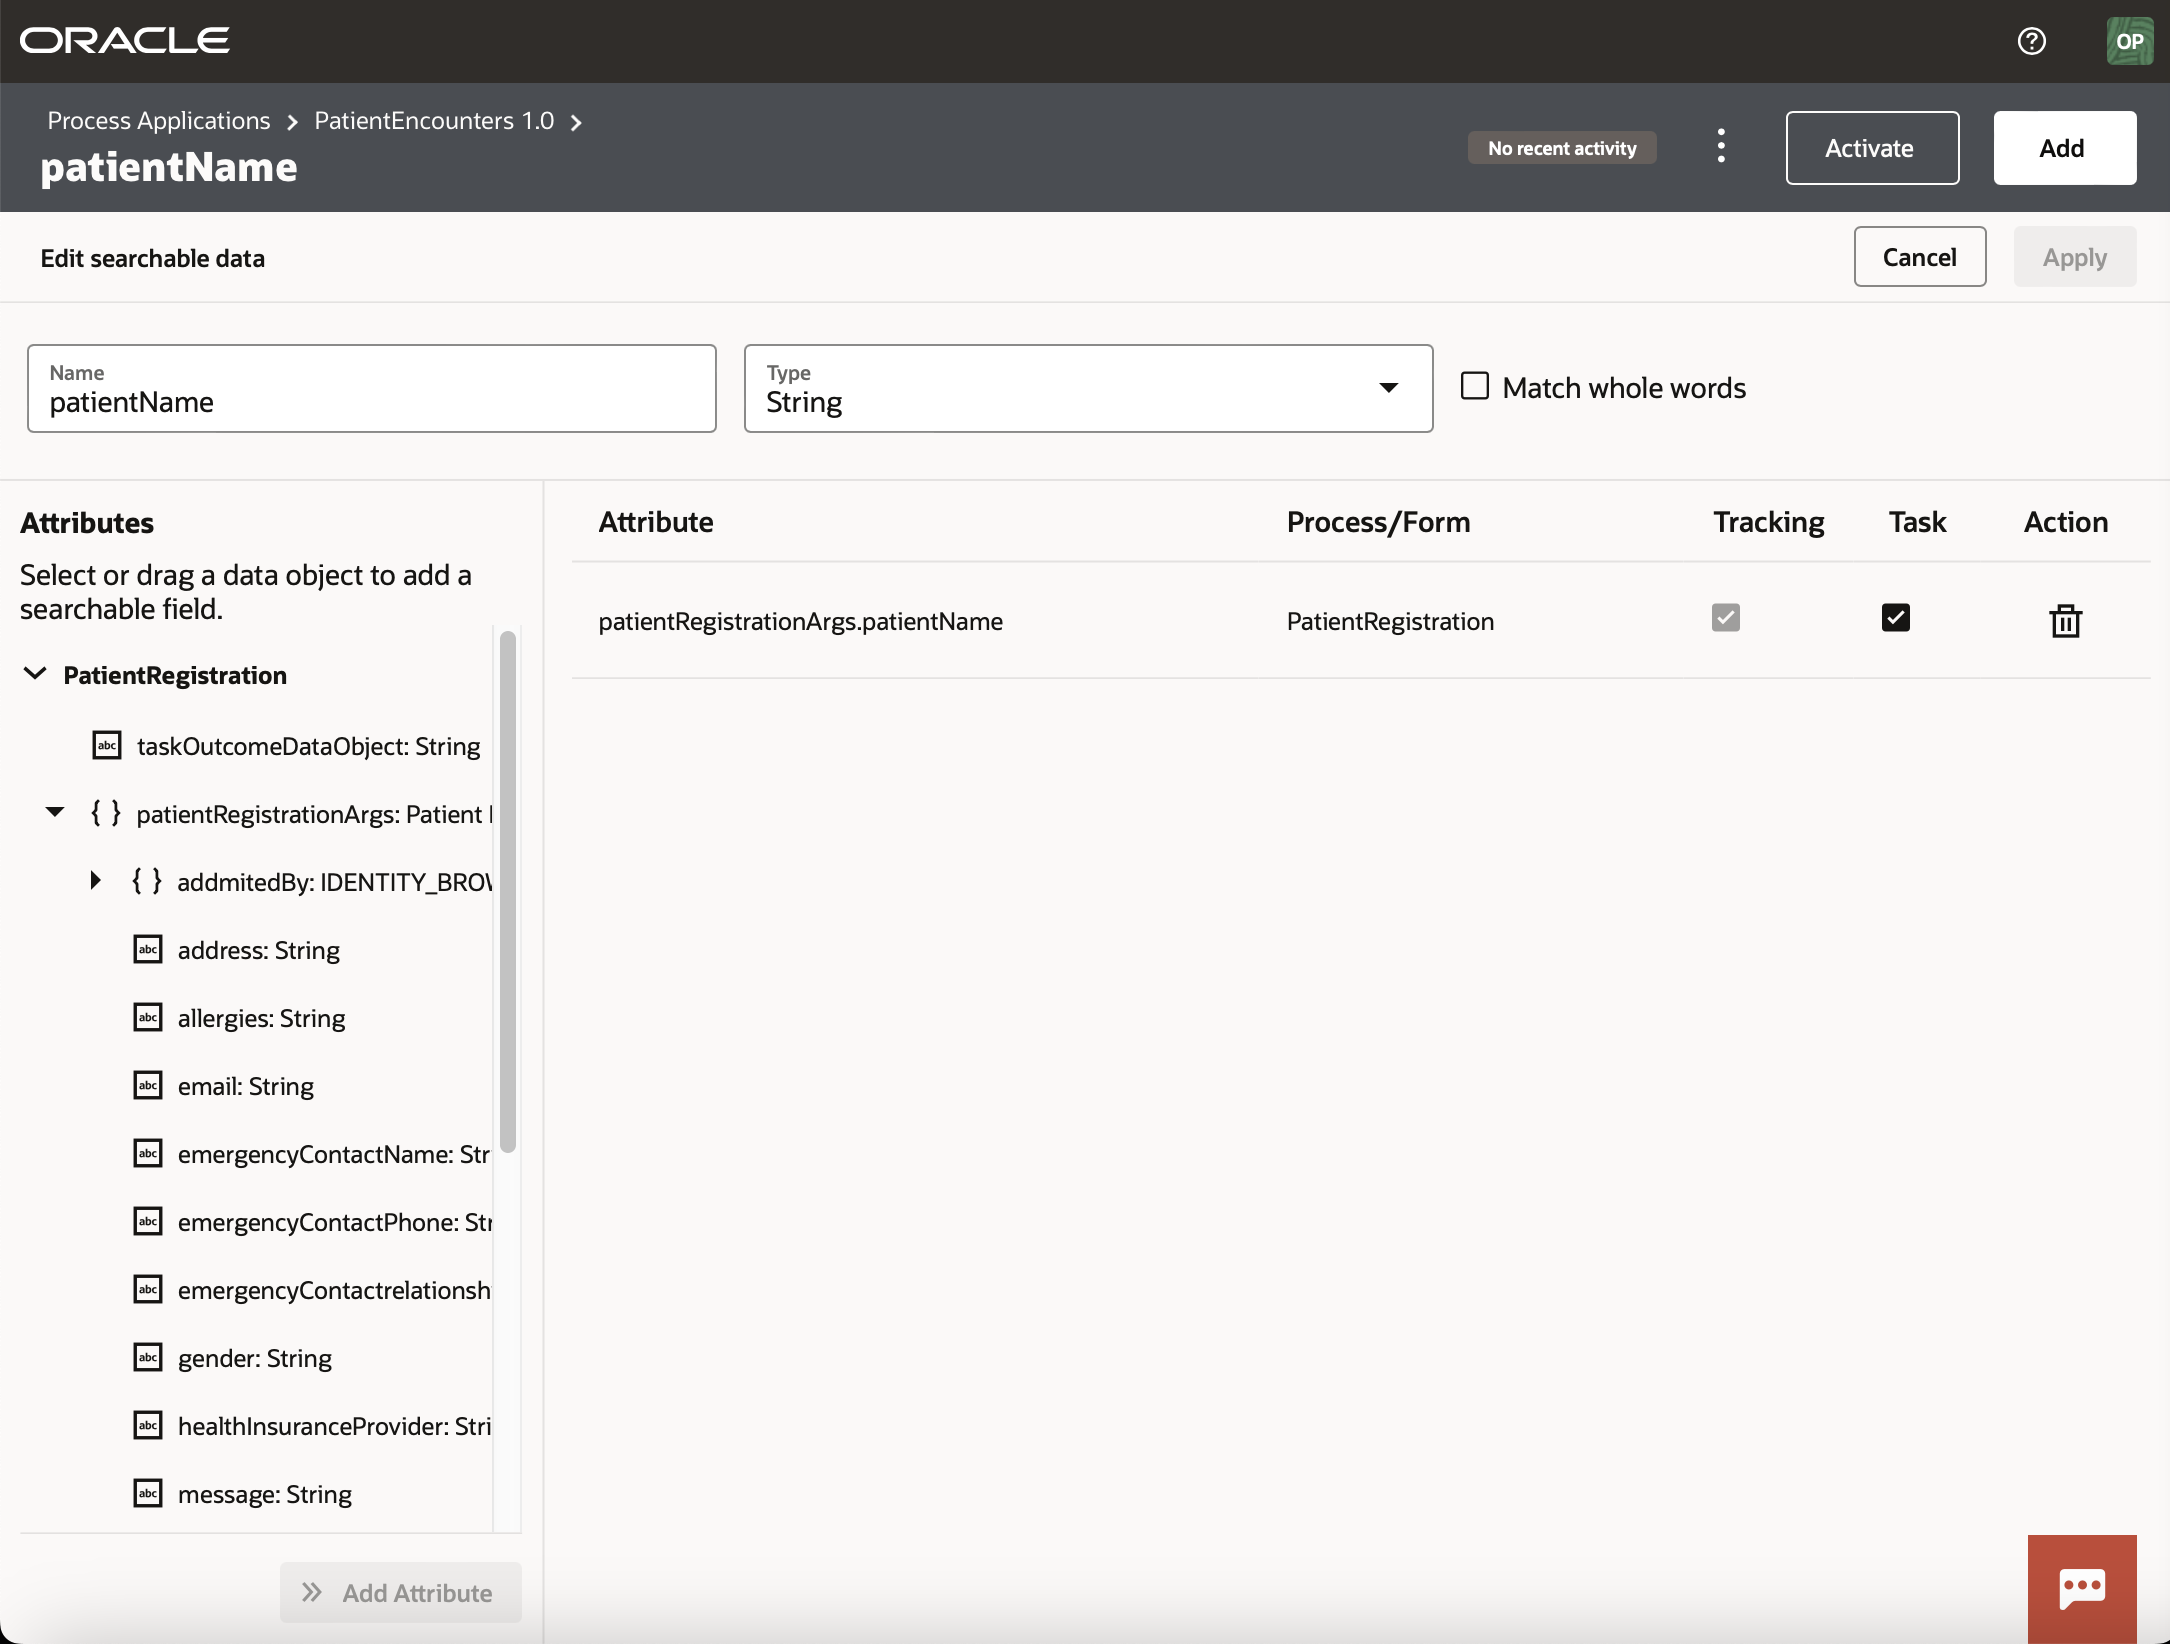
Task: Cancel editing searchable data
Action: click(x=1919, y=256)
